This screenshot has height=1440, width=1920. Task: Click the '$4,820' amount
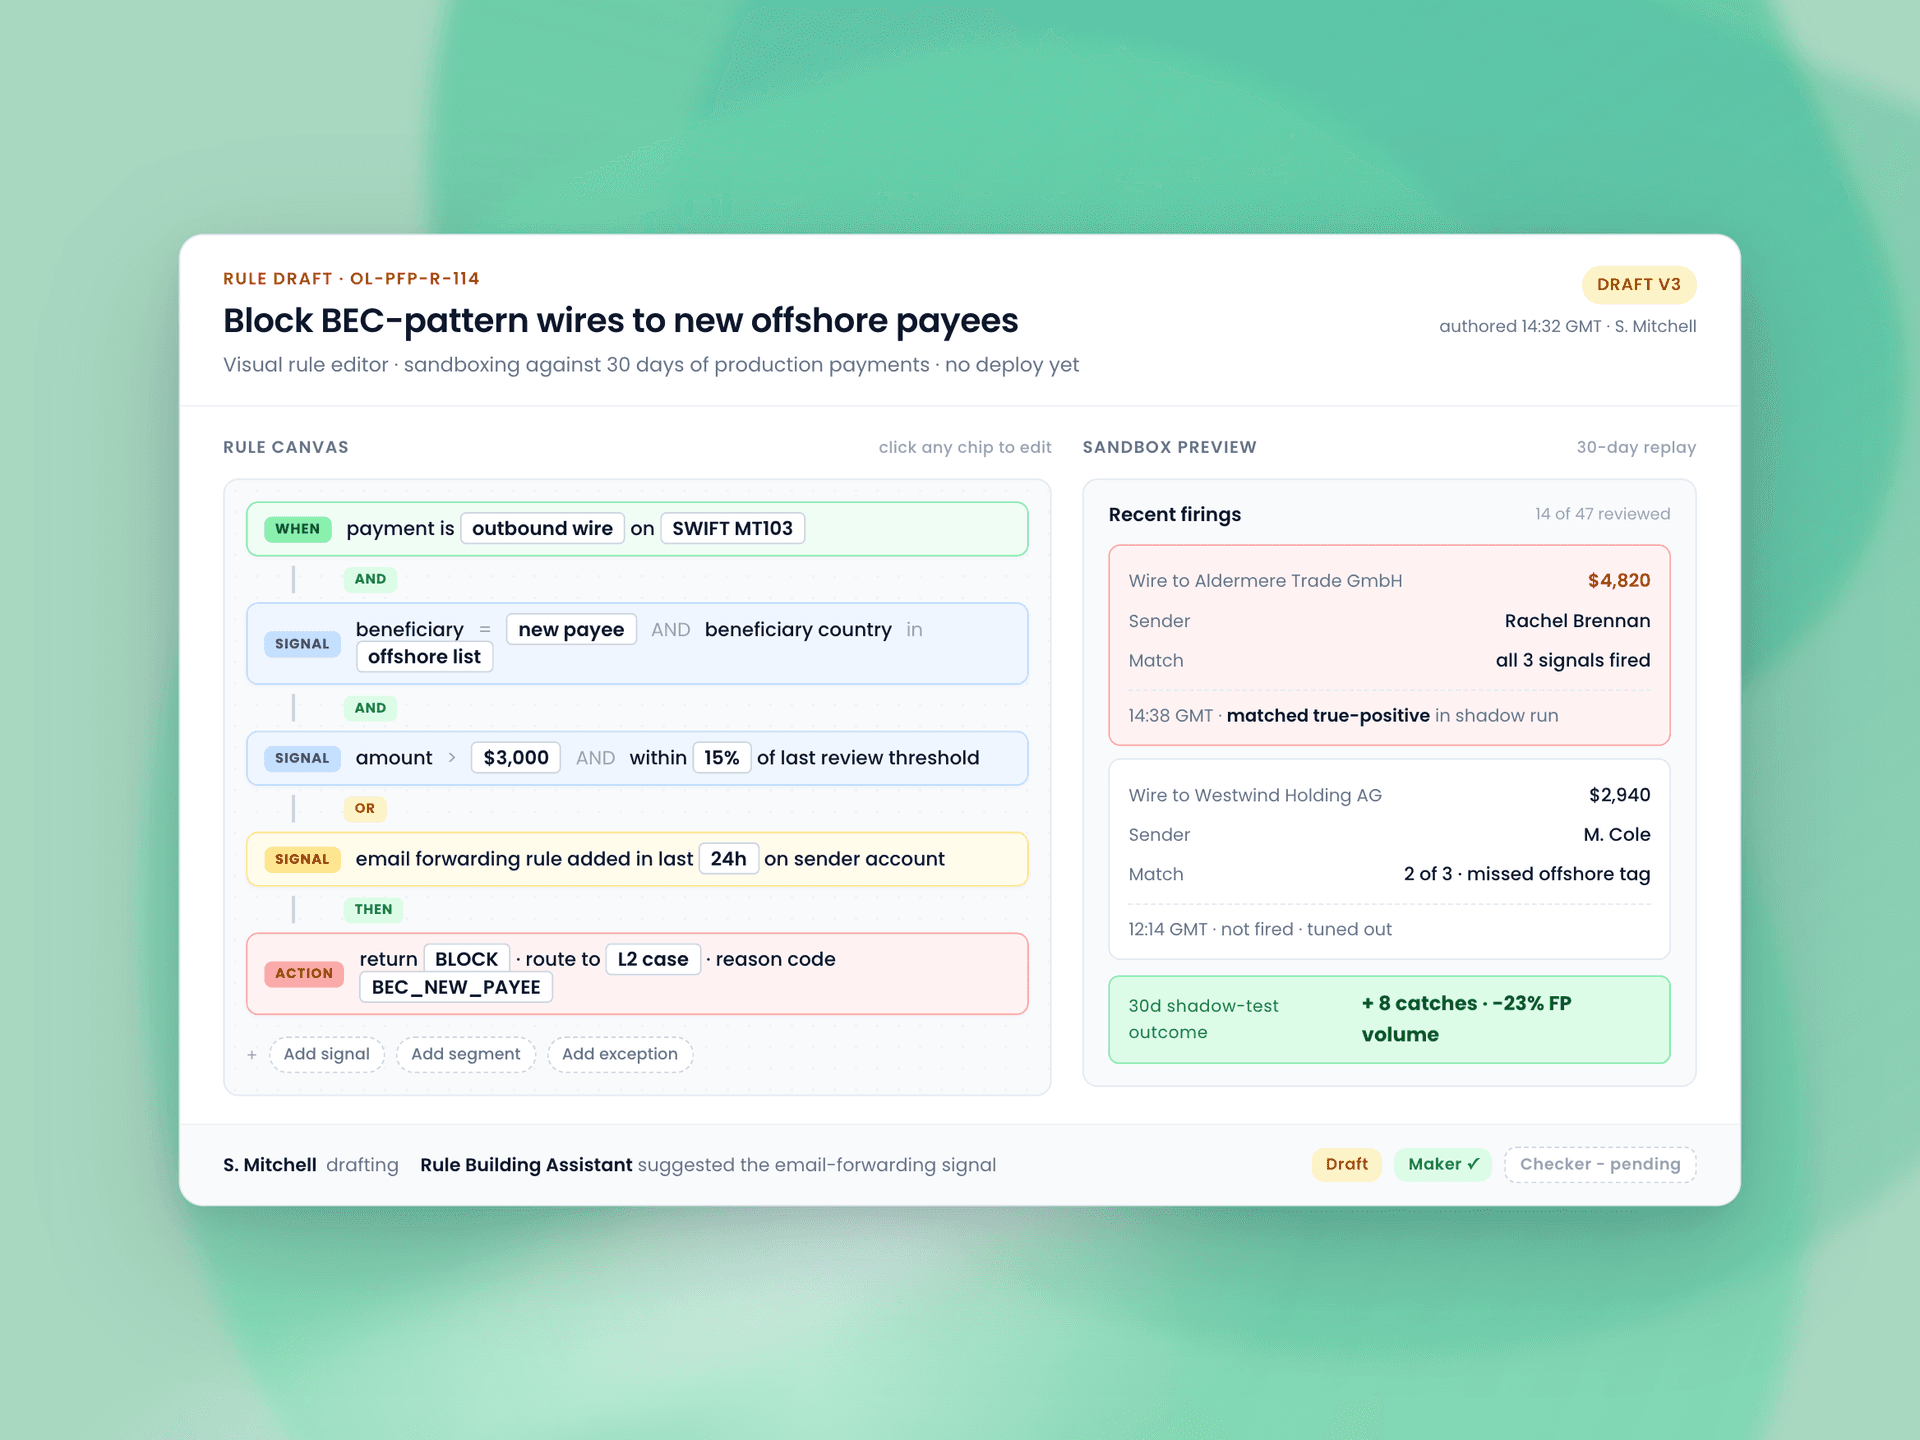[x=1619, y=581]
